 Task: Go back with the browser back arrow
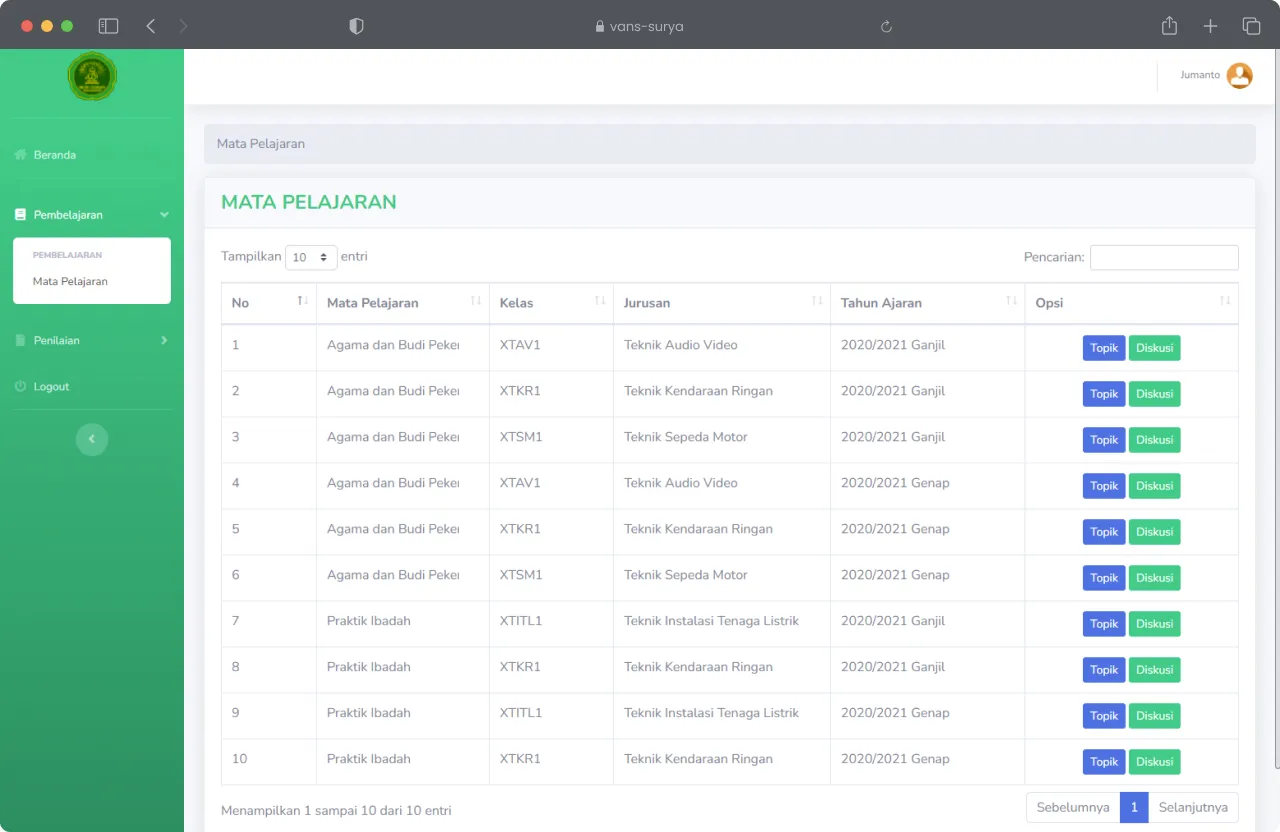pos(151,26)
